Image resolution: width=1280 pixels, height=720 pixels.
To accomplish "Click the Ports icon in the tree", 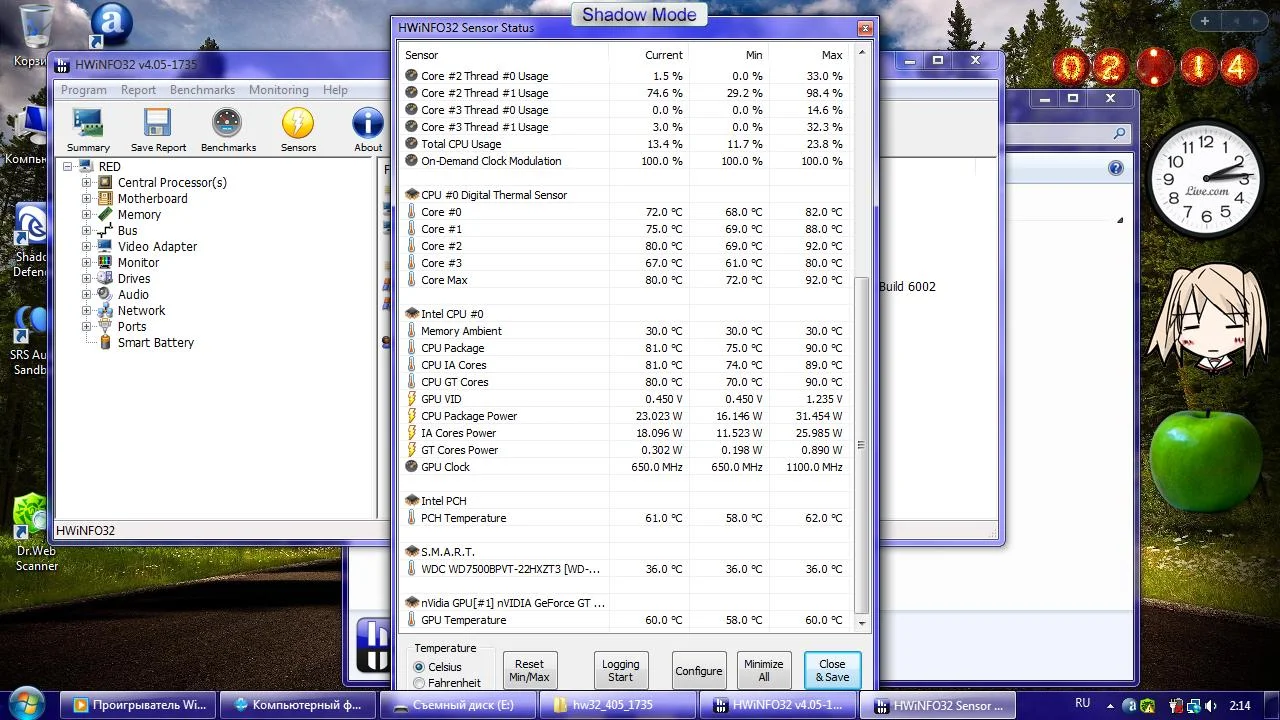I will (x=105, y=327).
